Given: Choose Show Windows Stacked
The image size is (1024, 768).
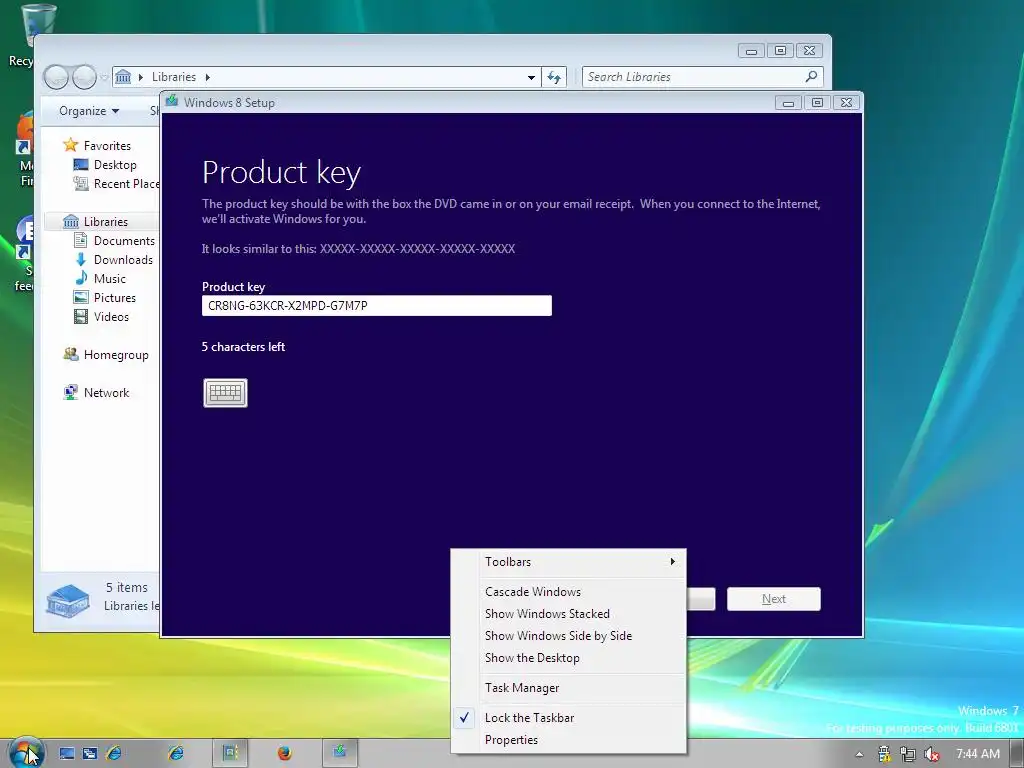Looking at the screenshot, I should tap(568, 614).
